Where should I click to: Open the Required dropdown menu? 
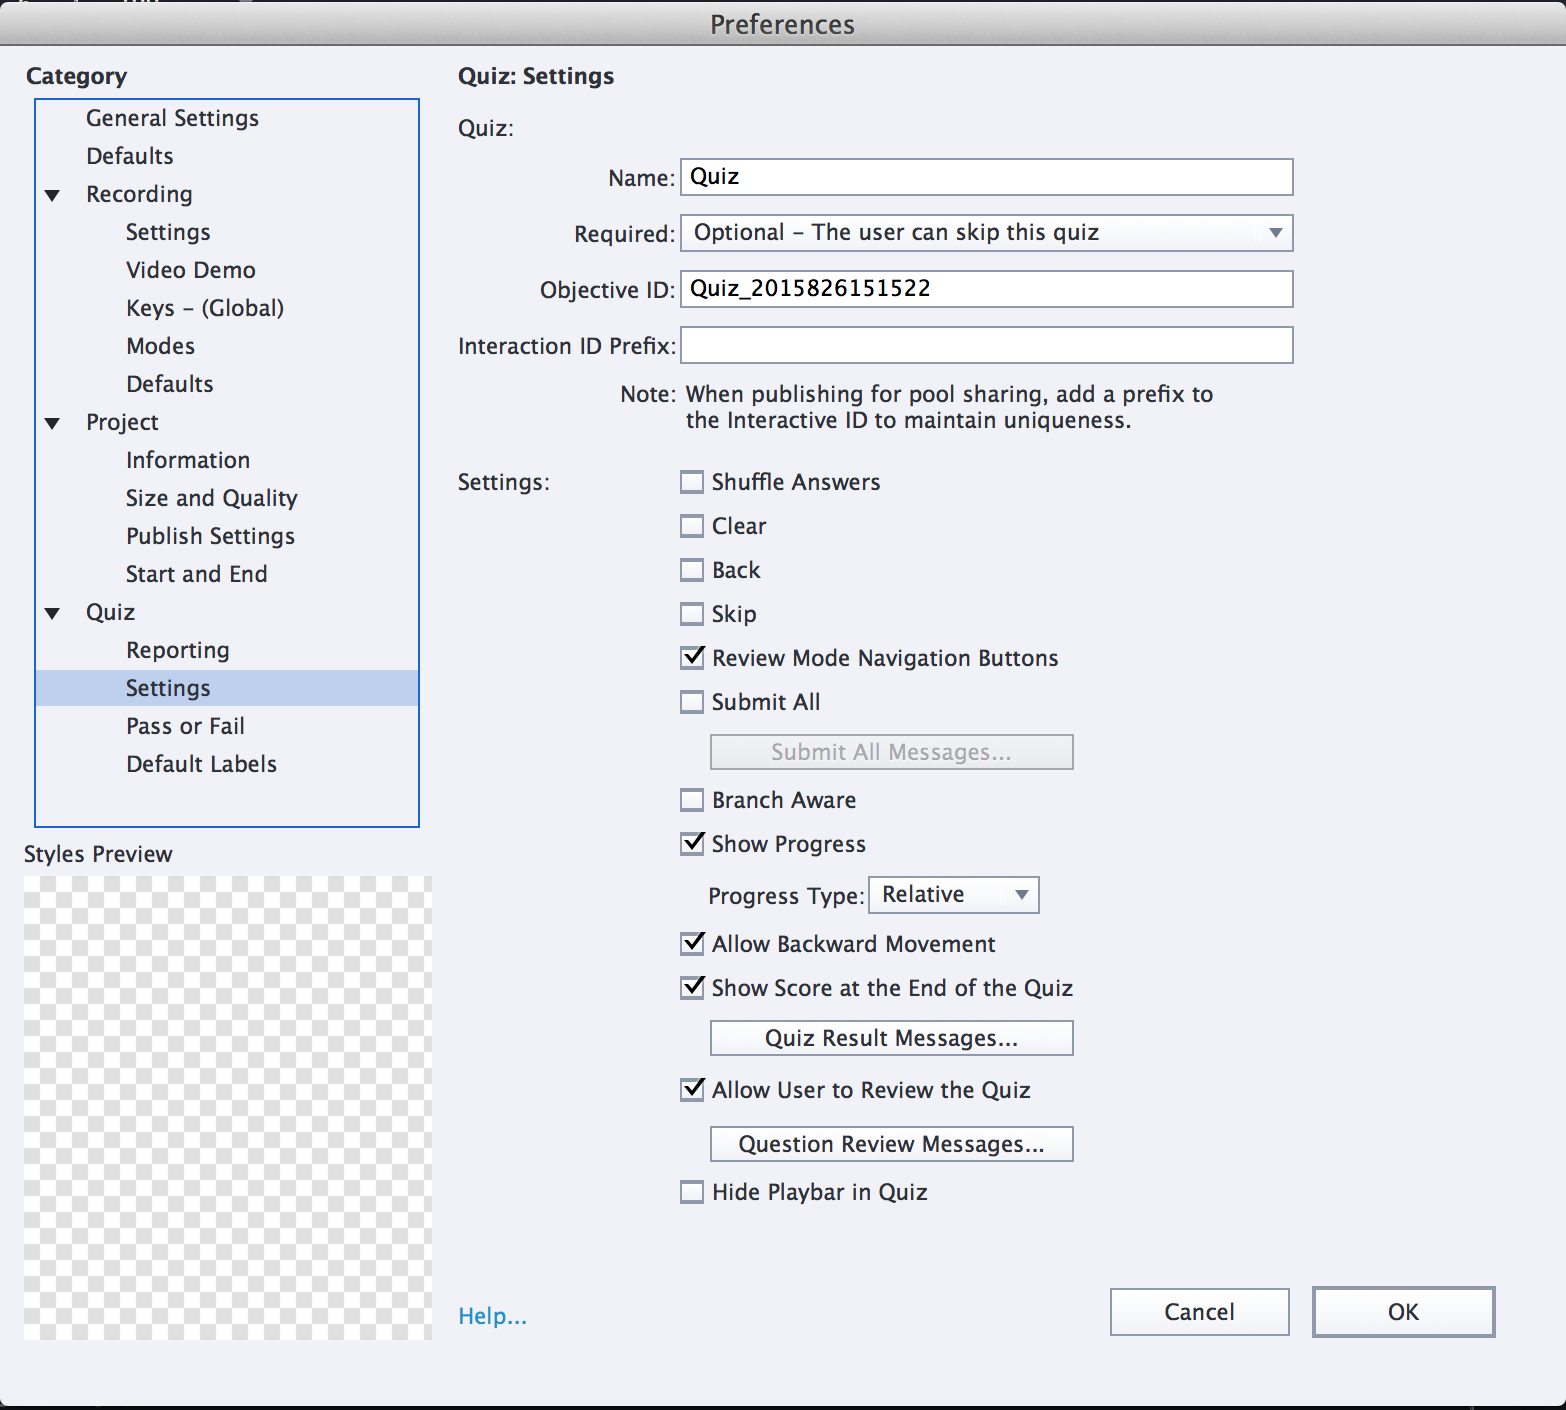pyautogui.click(x=986, y=233)
